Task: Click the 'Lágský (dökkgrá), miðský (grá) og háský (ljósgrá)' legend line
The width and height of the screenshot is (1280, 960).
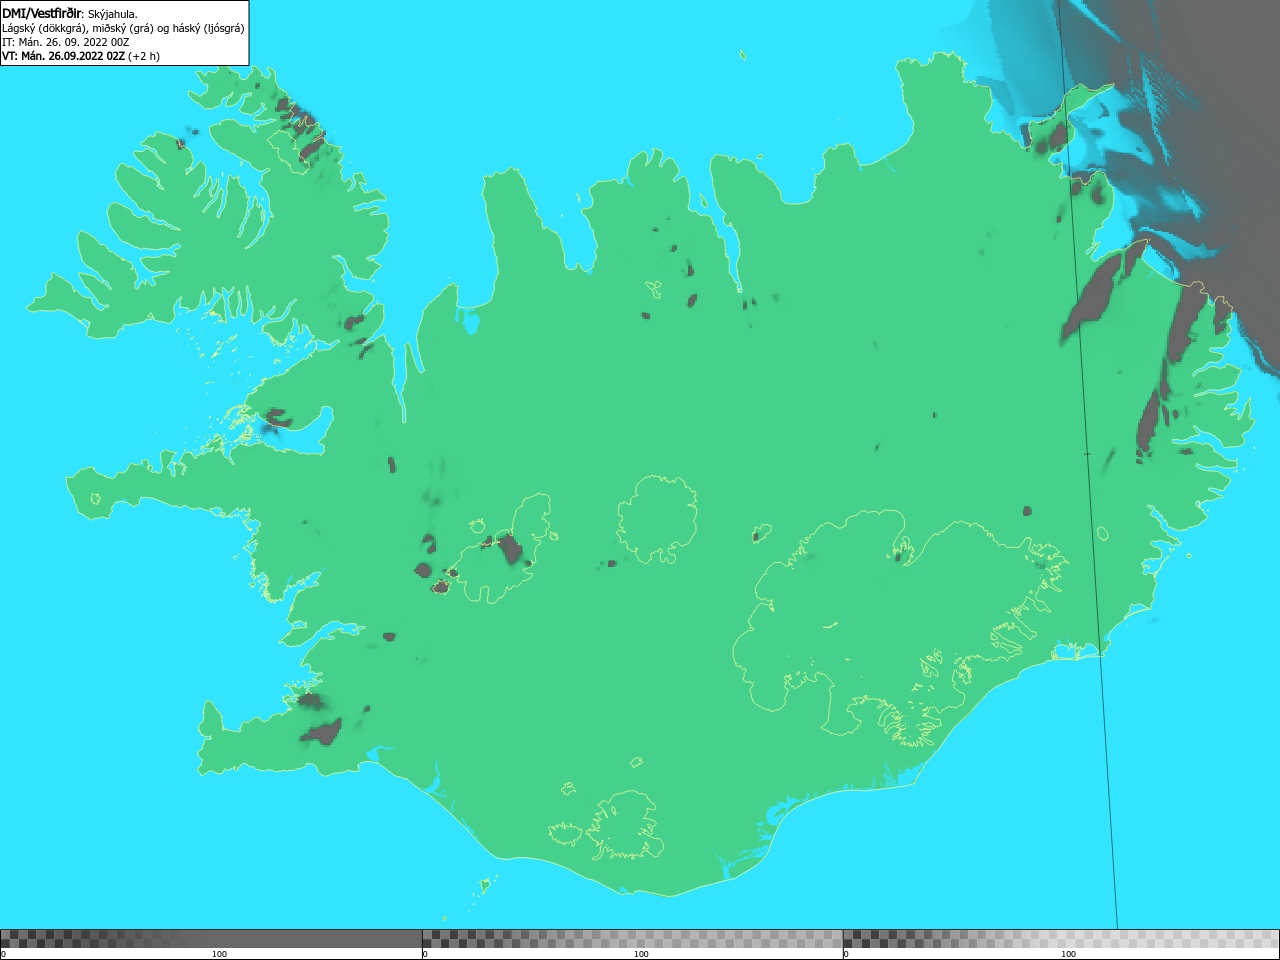Action: point(123,28)
